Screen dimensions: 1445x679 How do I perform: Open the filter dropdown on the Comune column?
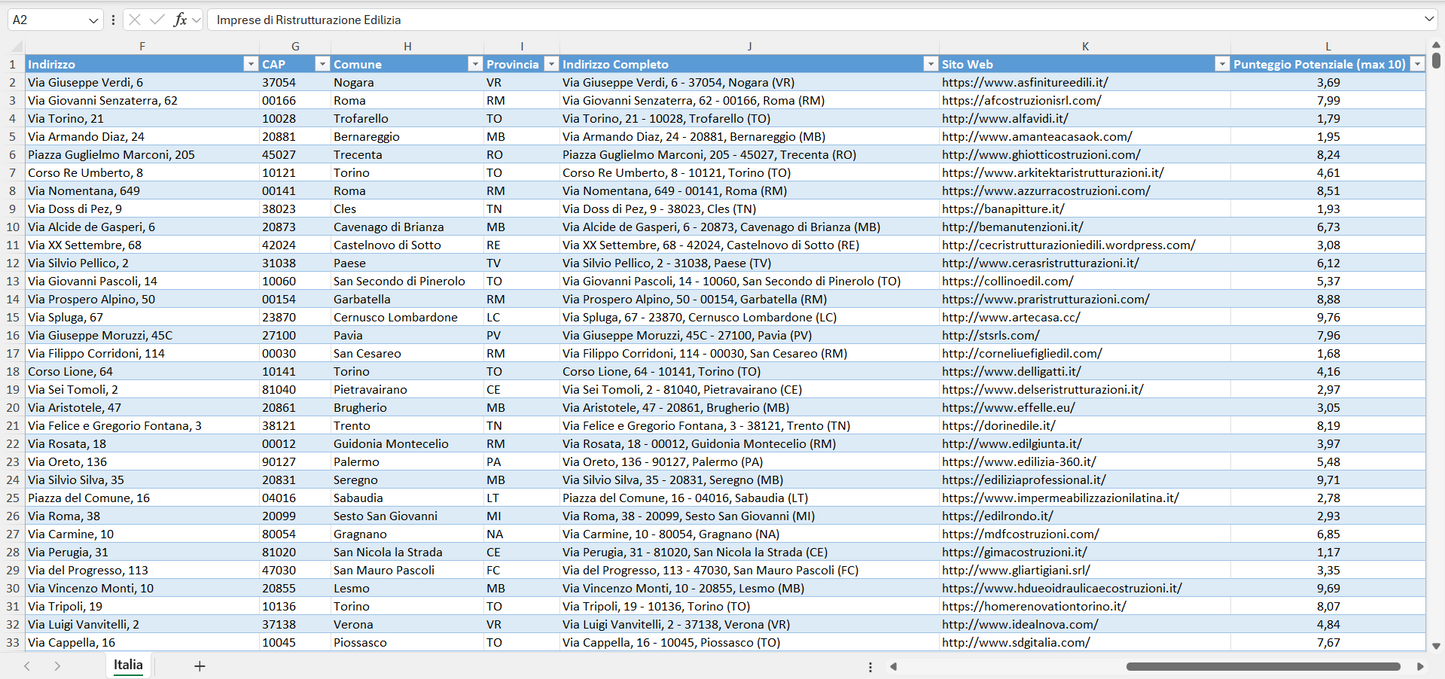tap(475, 63)
